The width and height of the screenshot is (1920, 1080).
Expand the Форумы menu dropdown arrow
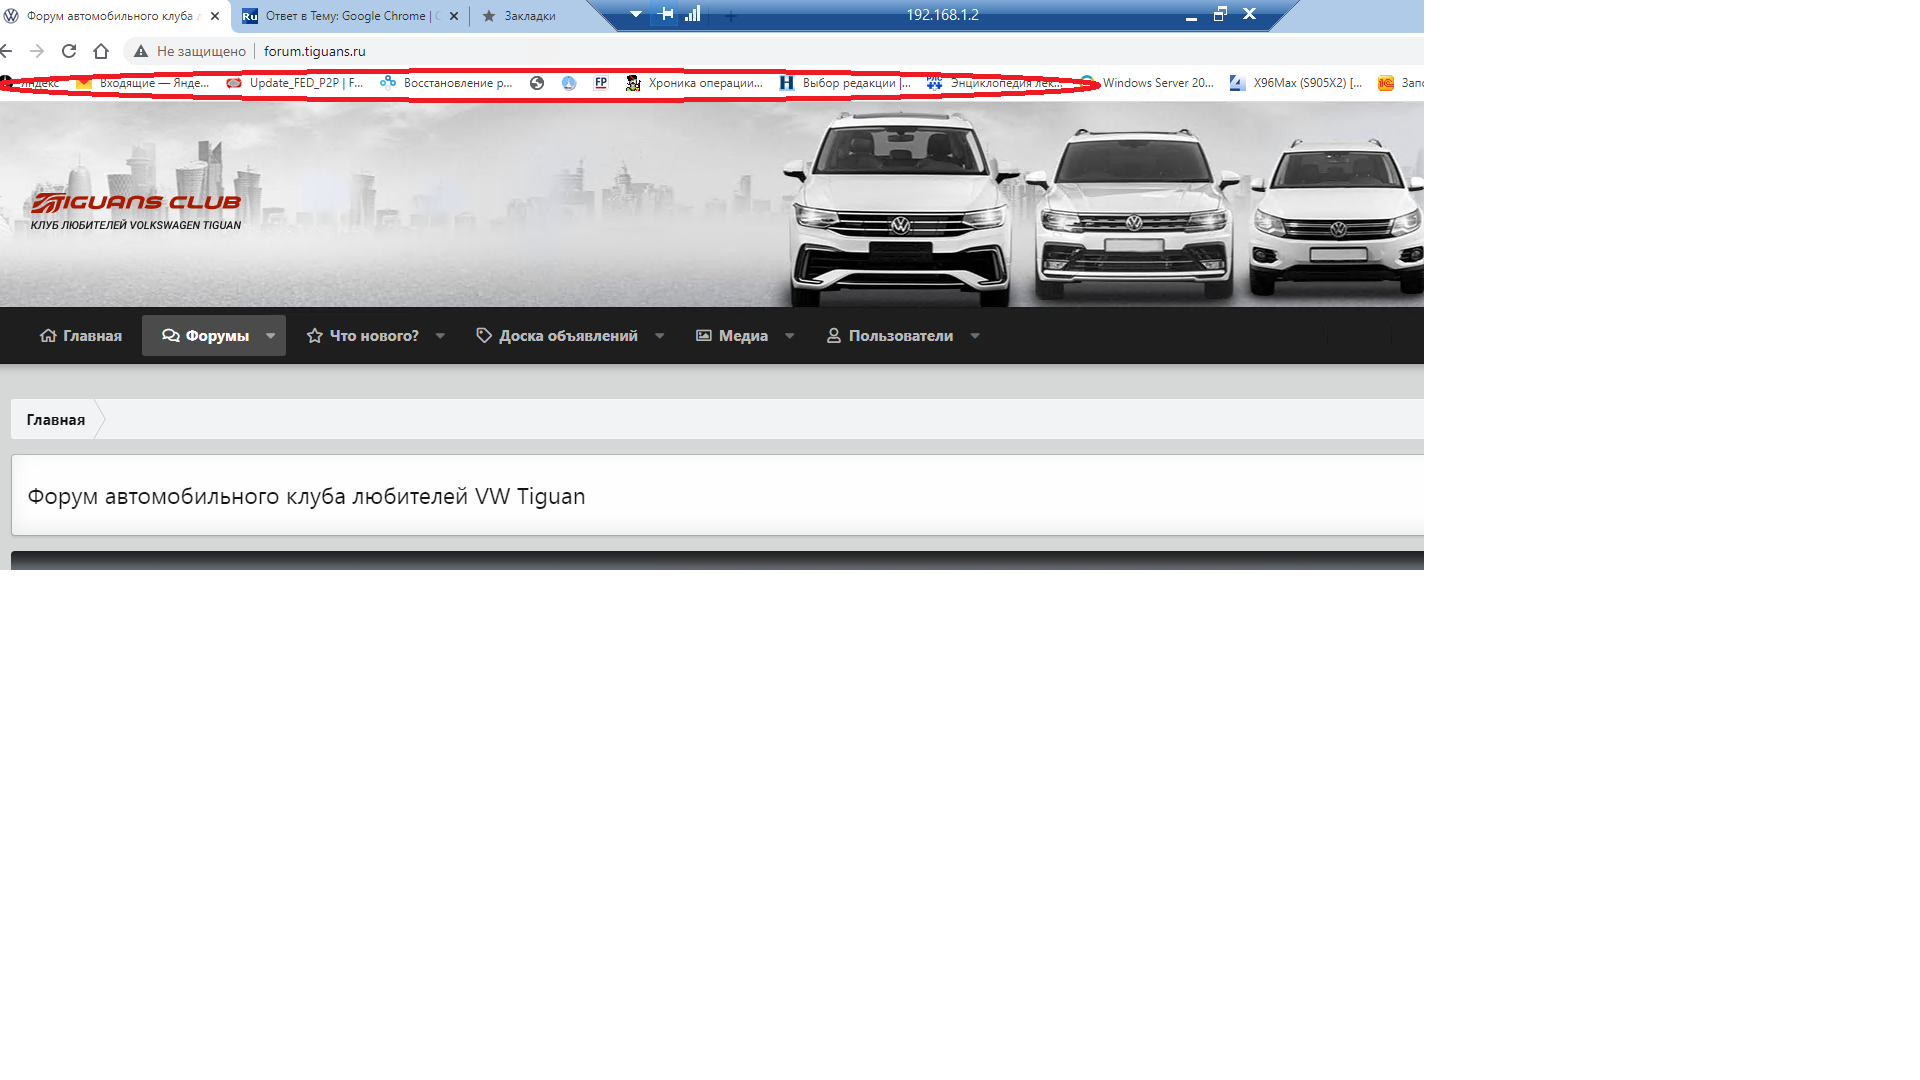271,336
